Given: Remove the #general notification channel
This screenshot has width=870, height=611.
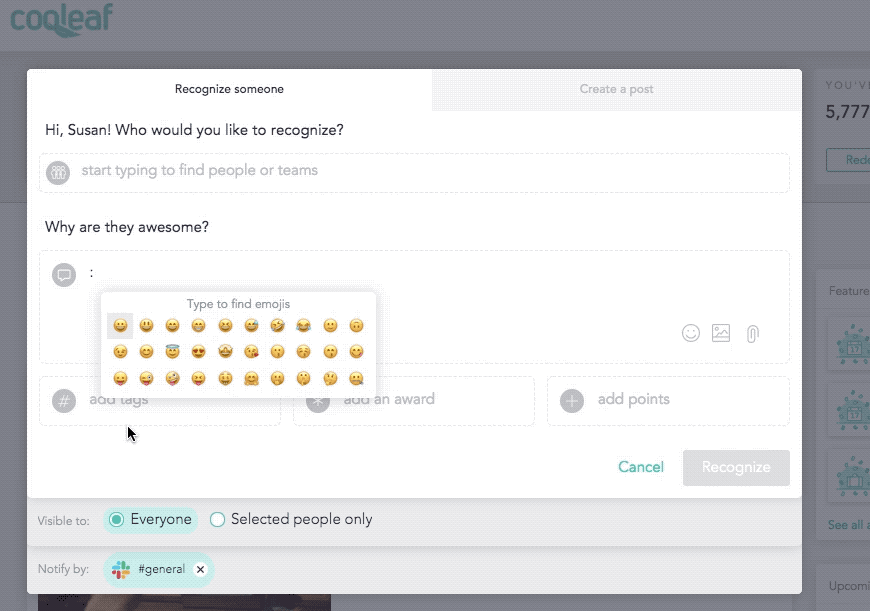Looking at the screenshot, I should click(200, 569).
